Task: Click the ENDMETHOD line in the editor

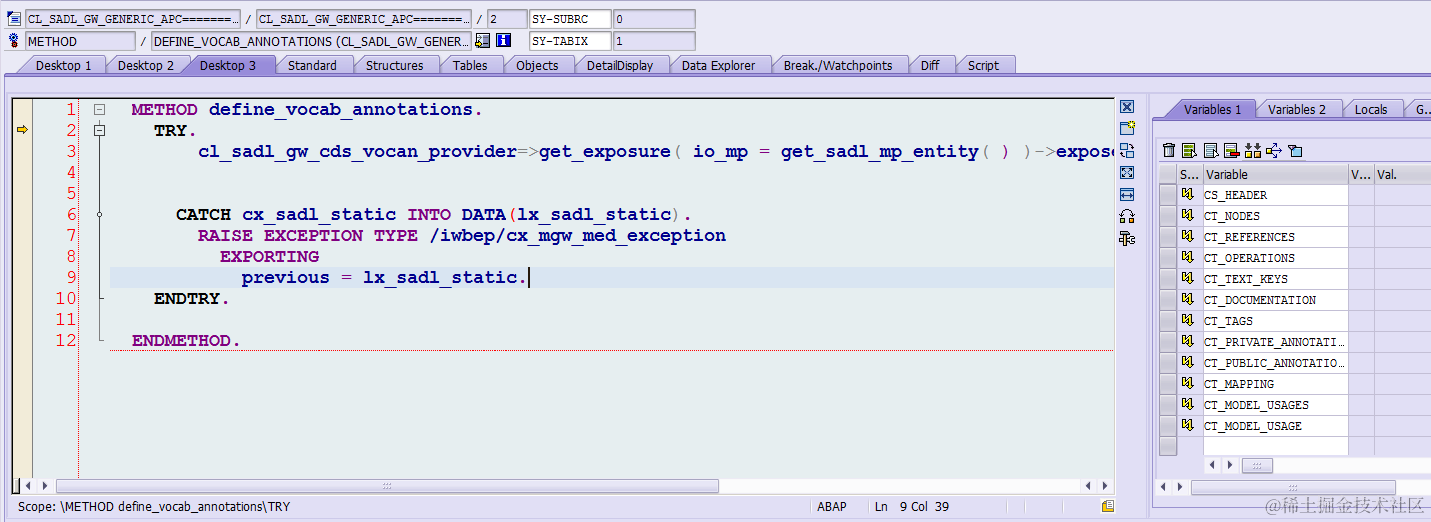Action: point(186,340)
